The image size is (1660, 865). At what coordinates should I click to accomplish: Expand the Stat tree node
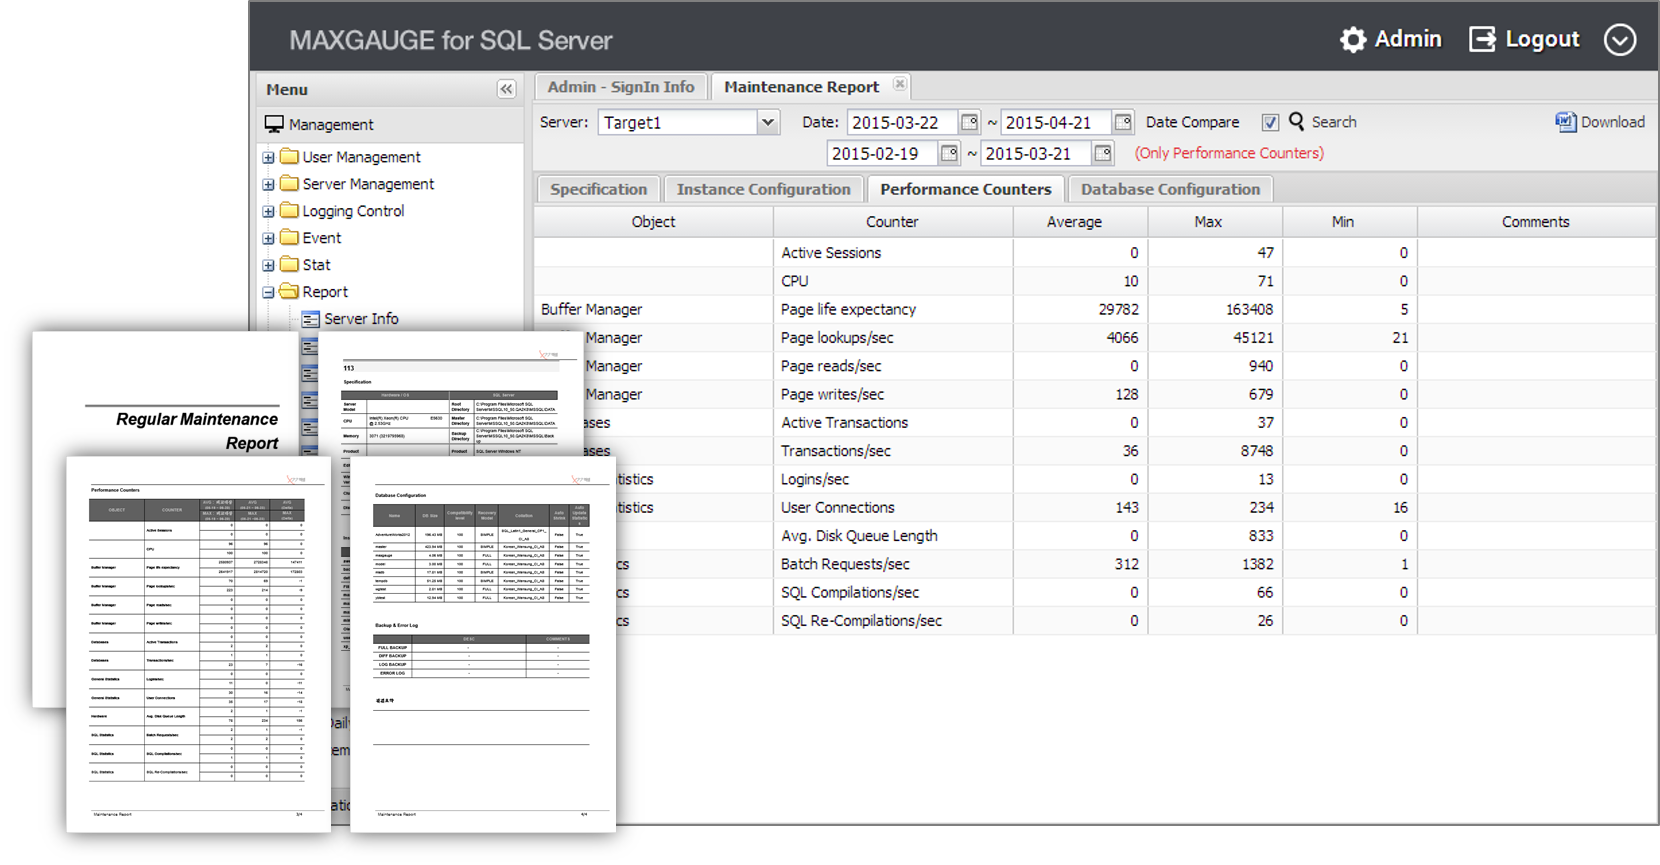[x=268, y=265]
